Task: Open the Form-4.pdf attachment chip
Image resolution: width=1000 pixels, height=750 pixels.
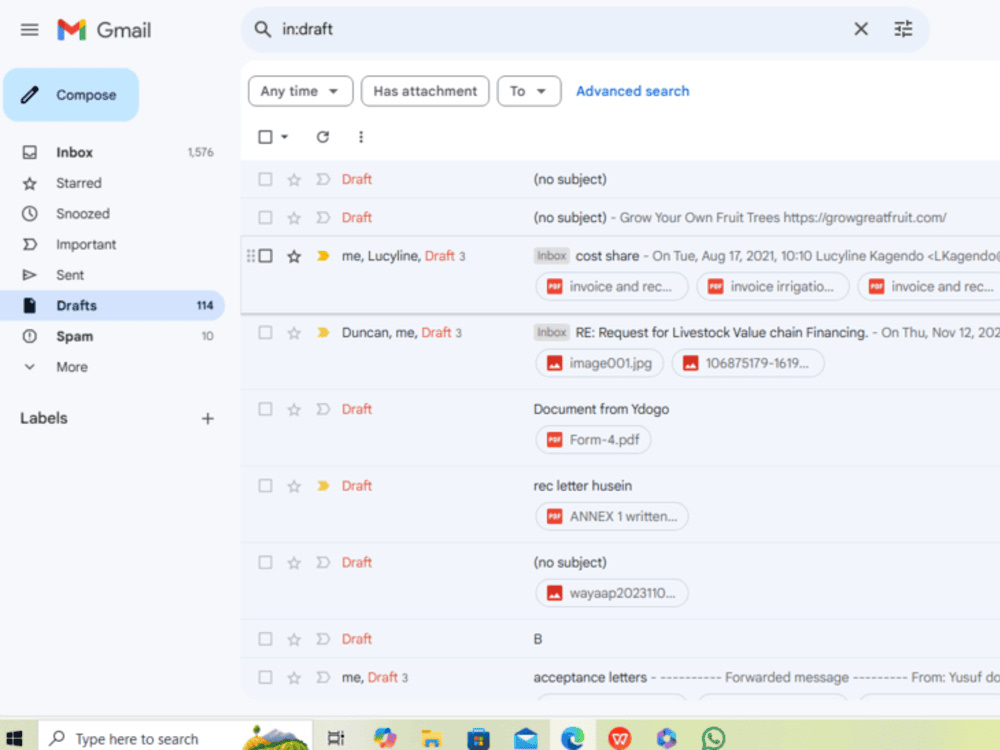Action: (x=593, y=439)
